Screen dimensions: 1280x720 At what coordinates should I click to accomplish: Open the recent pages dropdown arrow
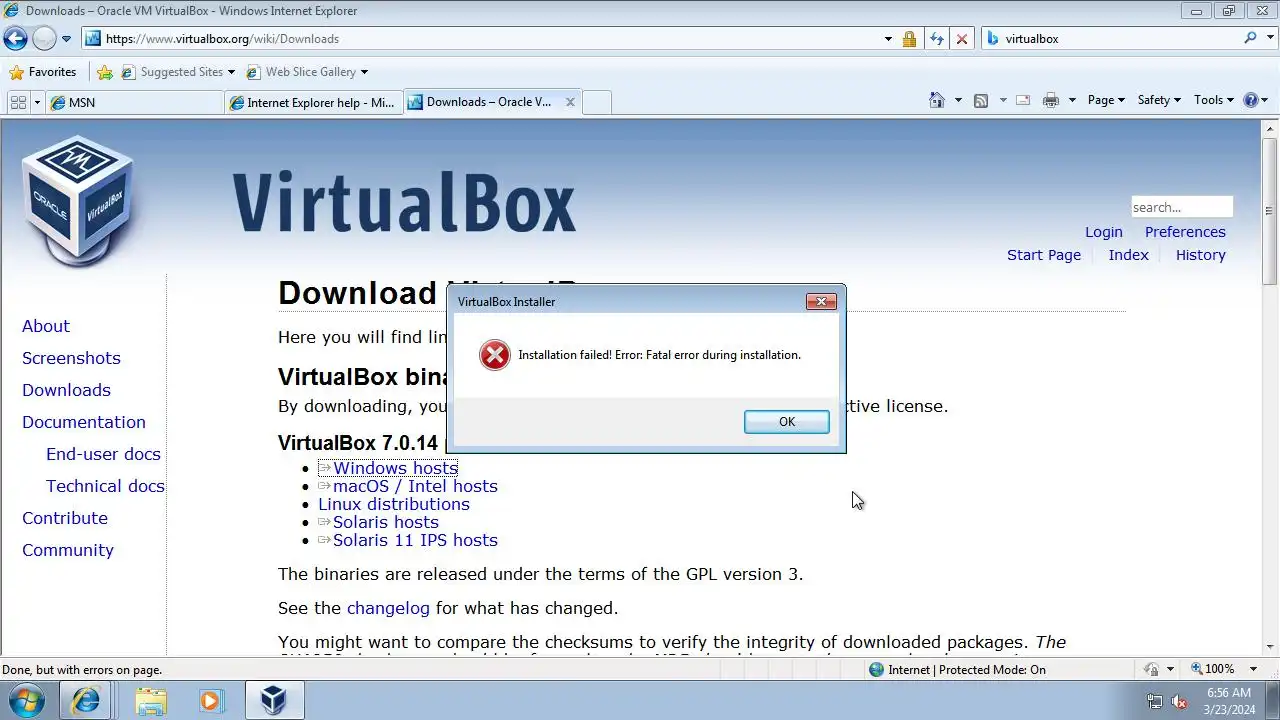pyautogui.click(x=67, y=39)
